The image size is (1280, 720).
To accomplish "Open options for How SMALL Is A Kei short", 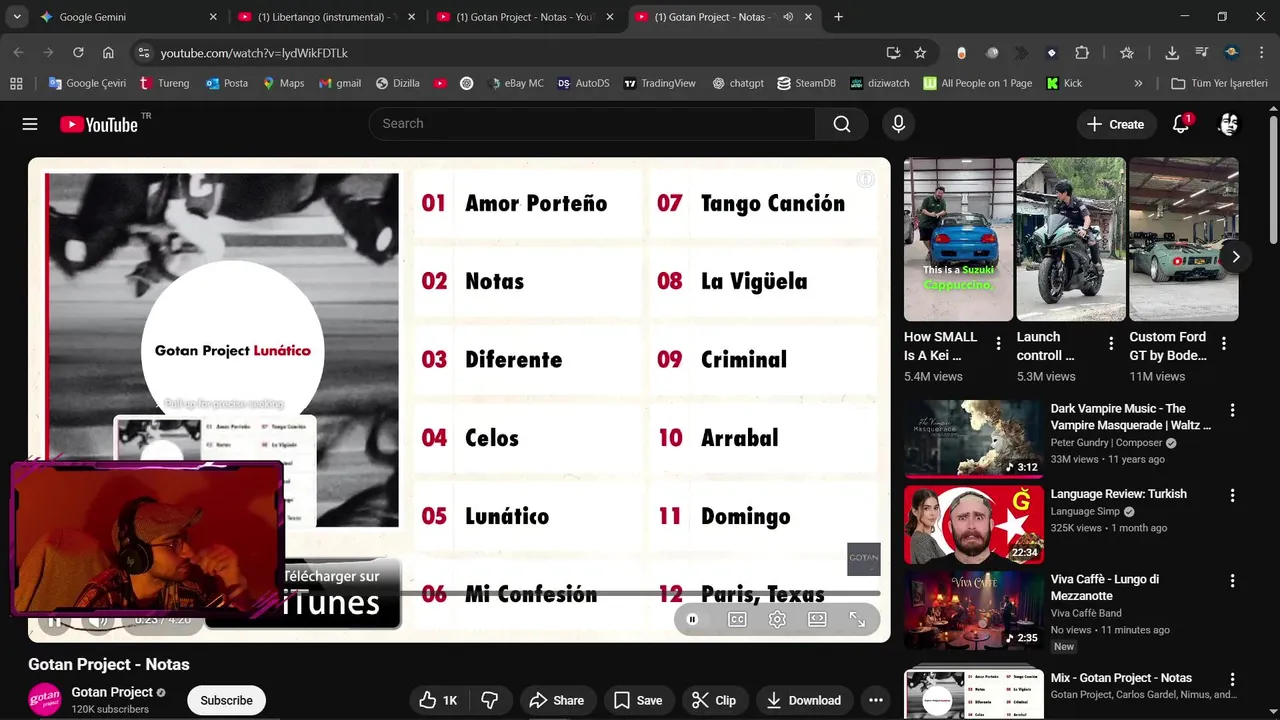I will pos(998,344).
